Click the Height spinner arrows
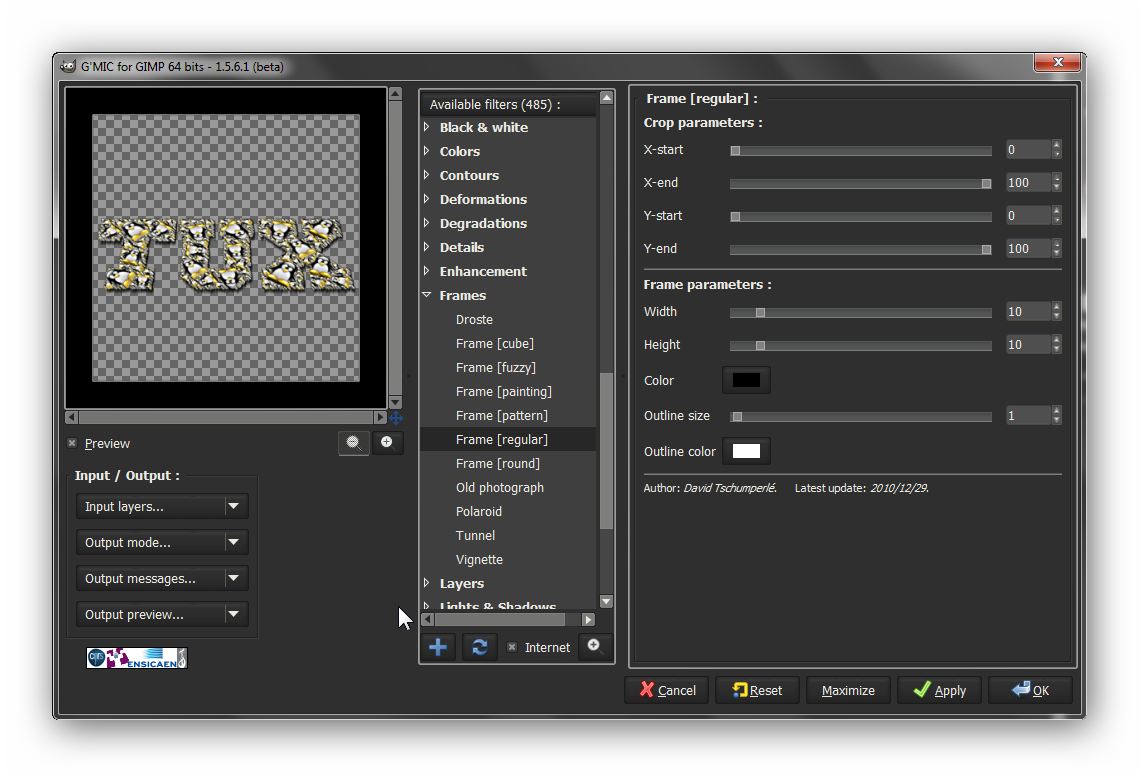This screenshot has height=773, width=1140. 1056,344
